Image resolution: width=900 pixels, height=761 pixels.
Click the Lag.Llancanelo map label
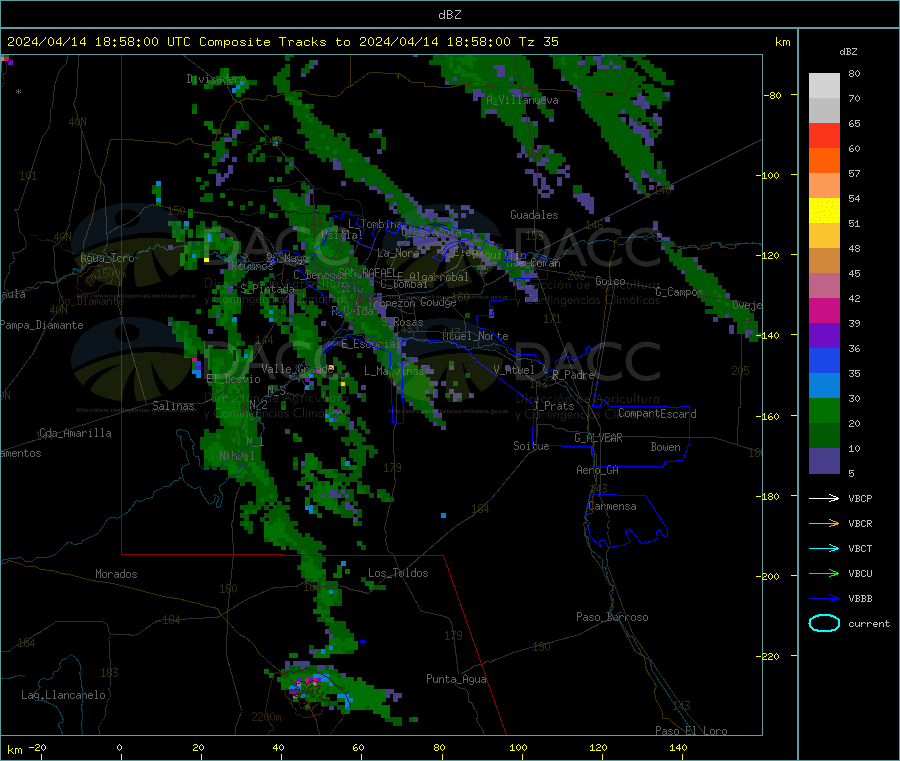click(x=63, y=696)
